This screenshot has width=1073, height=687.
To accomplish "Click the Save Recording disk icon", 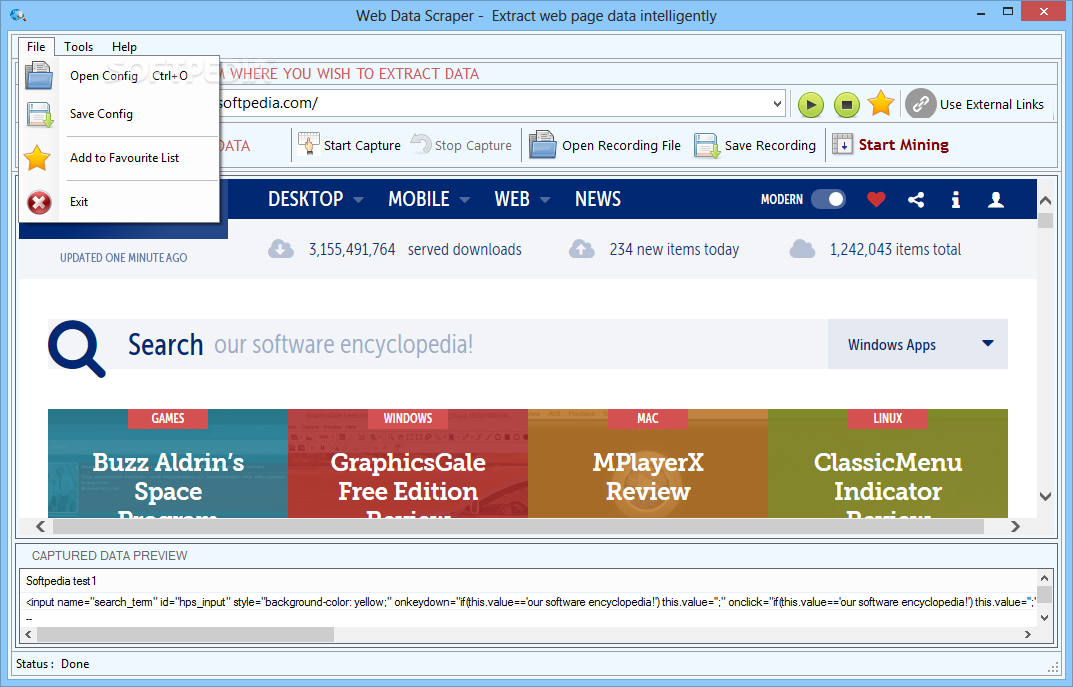I will (707, 145).
